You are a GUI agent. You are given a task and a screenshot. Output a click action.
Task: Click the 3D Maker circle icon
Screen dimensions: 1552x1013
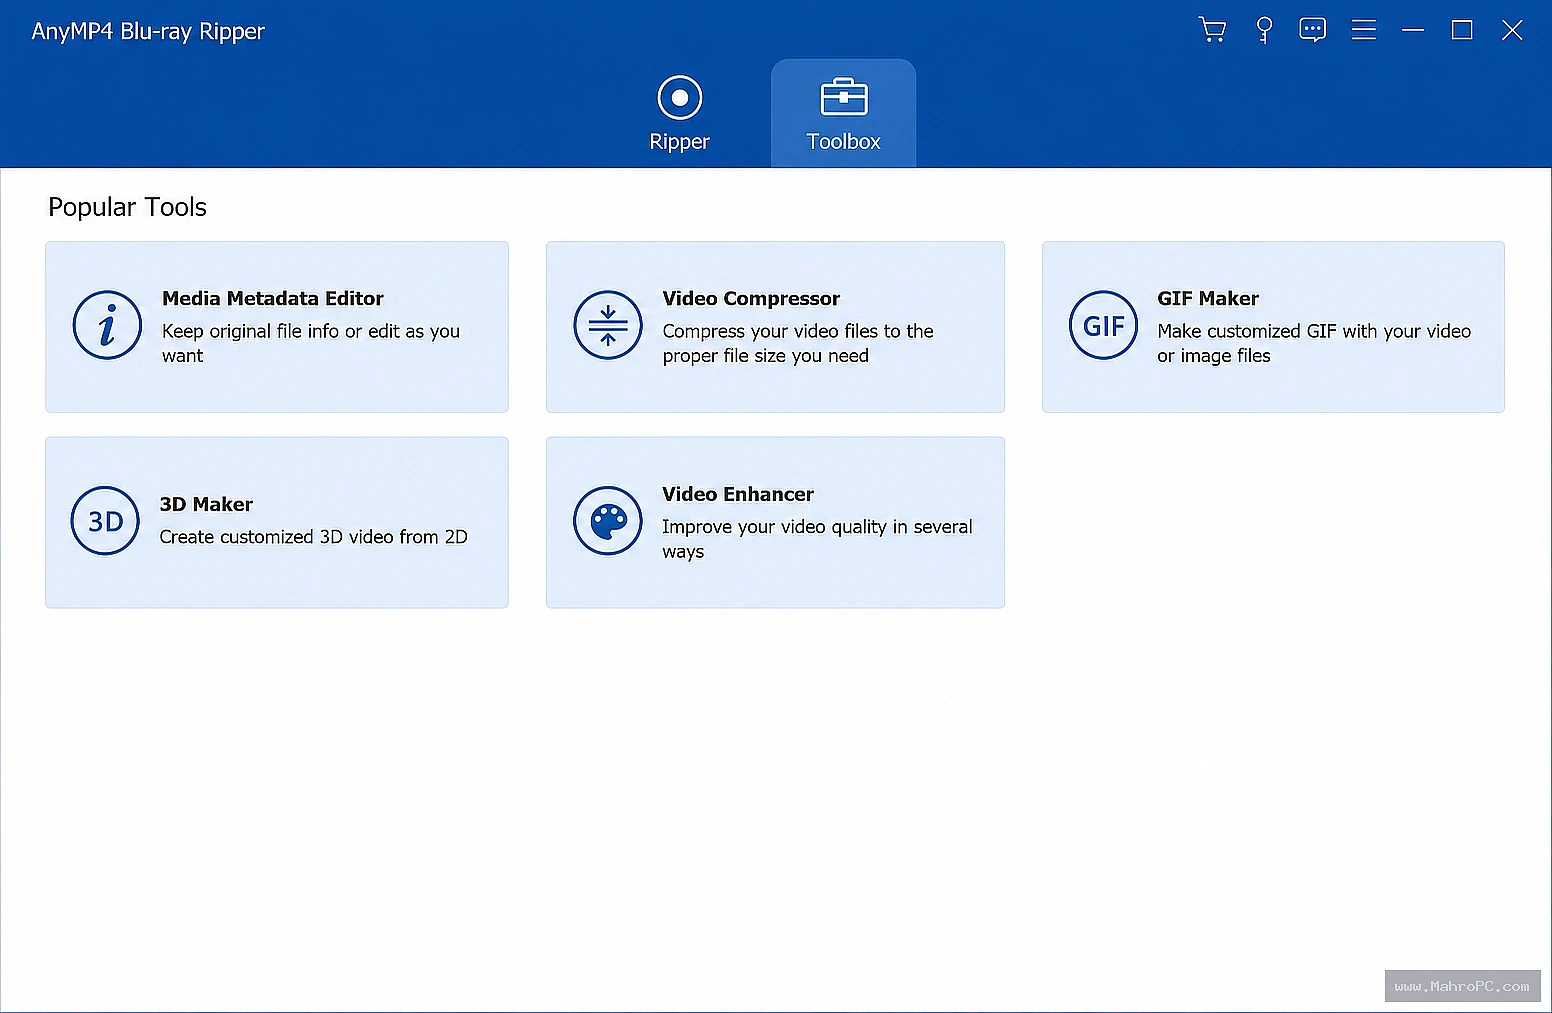[x=105, y=521]
